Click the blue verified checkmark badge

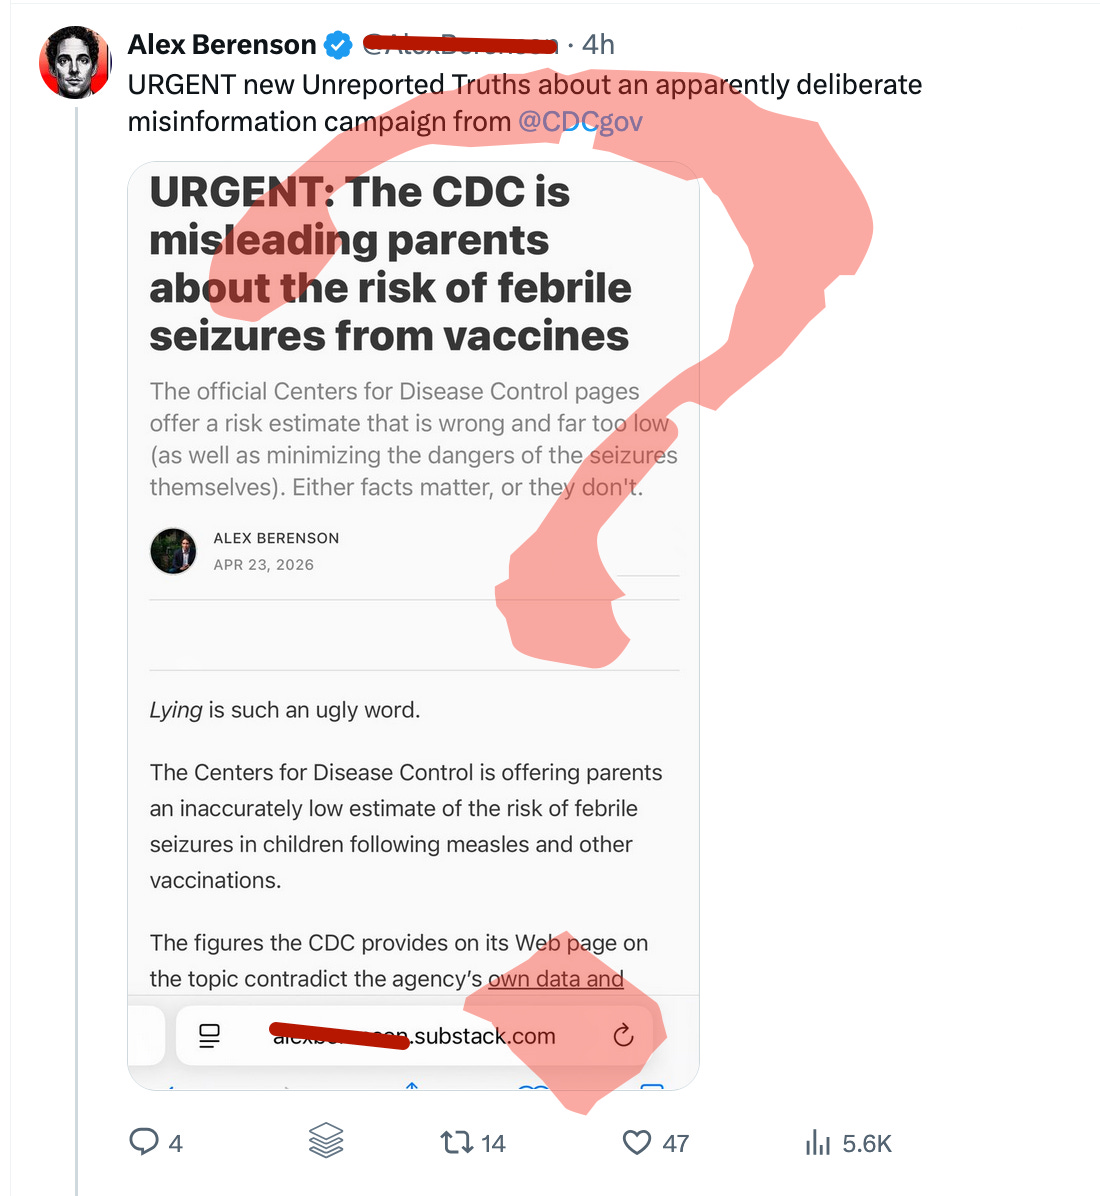click(337, 44)
